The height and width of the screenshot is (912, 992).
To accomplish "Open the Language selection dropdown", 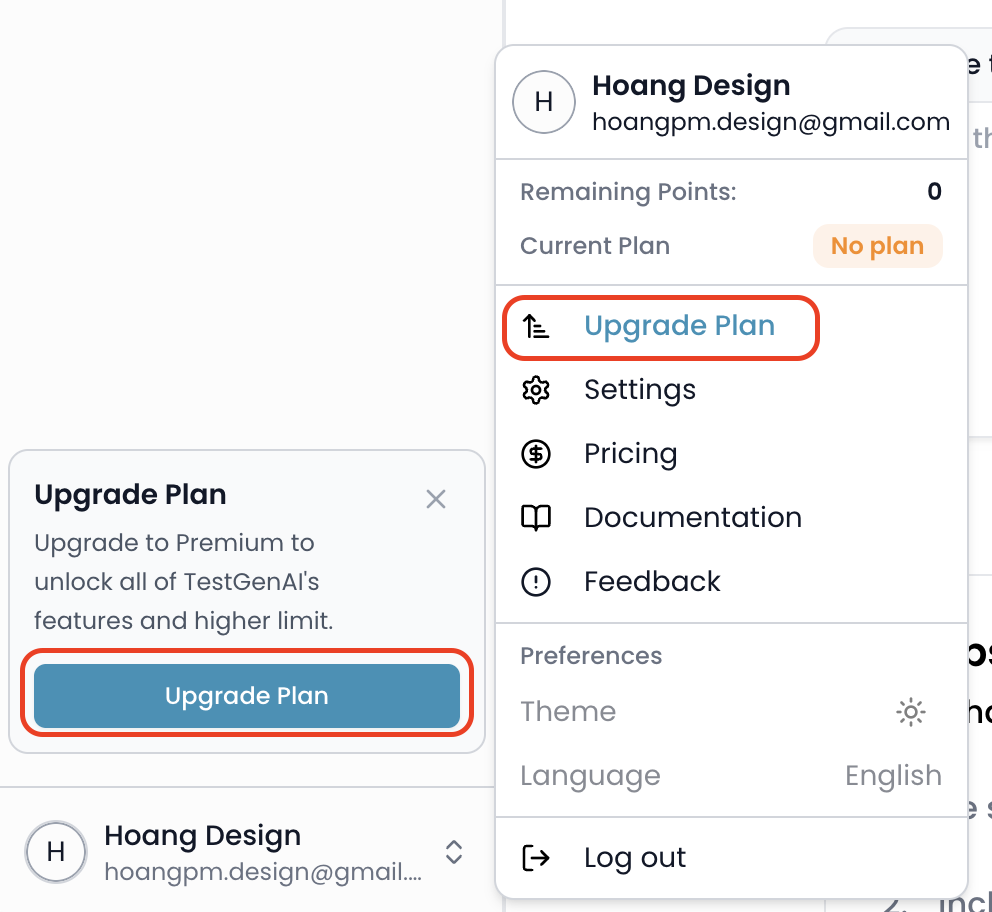I will tap(893, 775).
